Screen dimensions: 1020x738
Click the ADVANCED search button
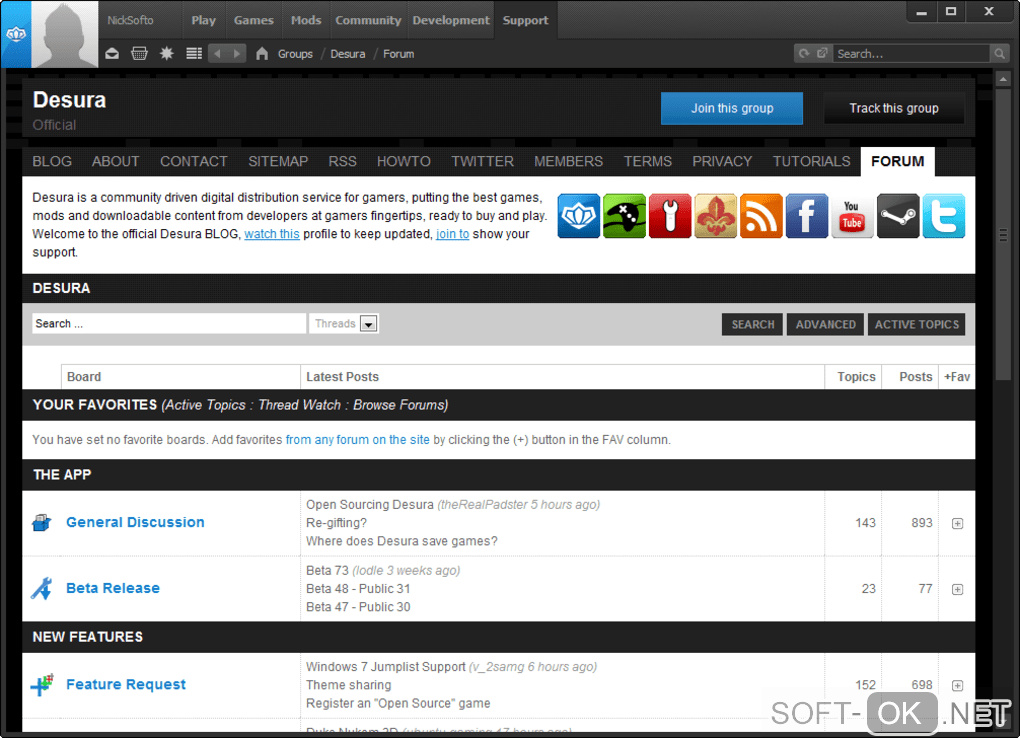(x=825, y=324)
